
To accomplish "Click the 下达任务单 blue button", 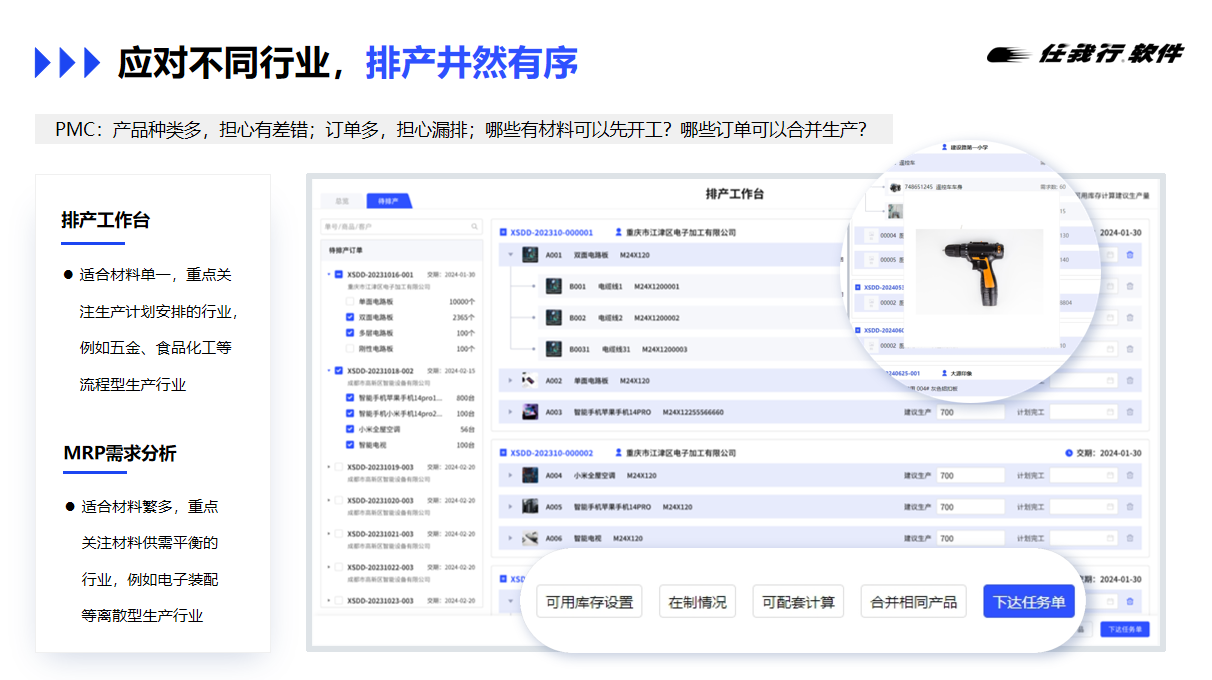I will (1028, 602).
